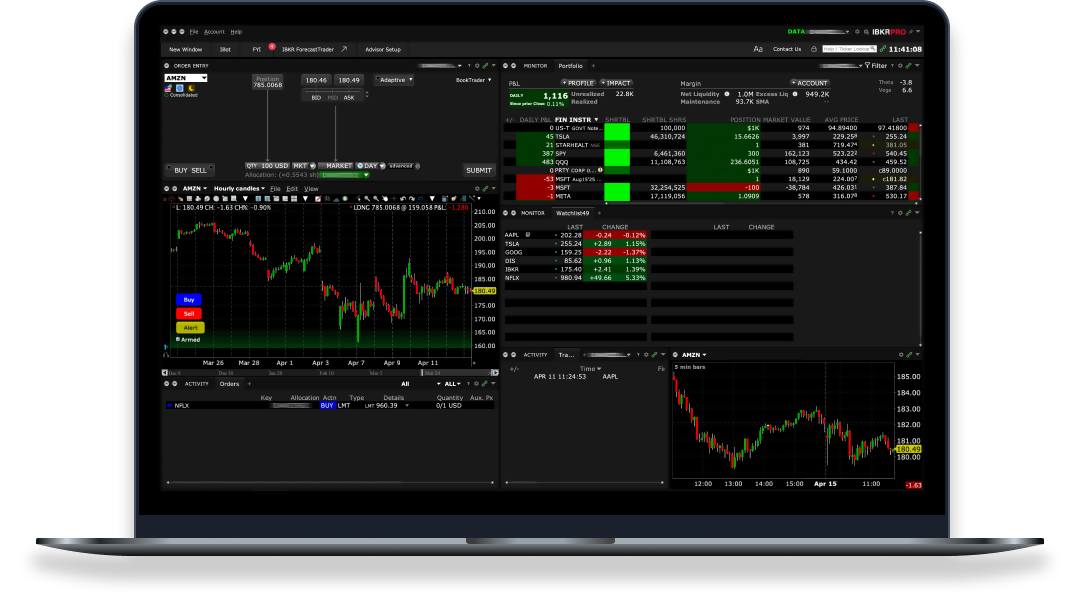Select the crosshair tool in chart toolbar
This screenshot has width=1080, height=600.
point(395,198)
